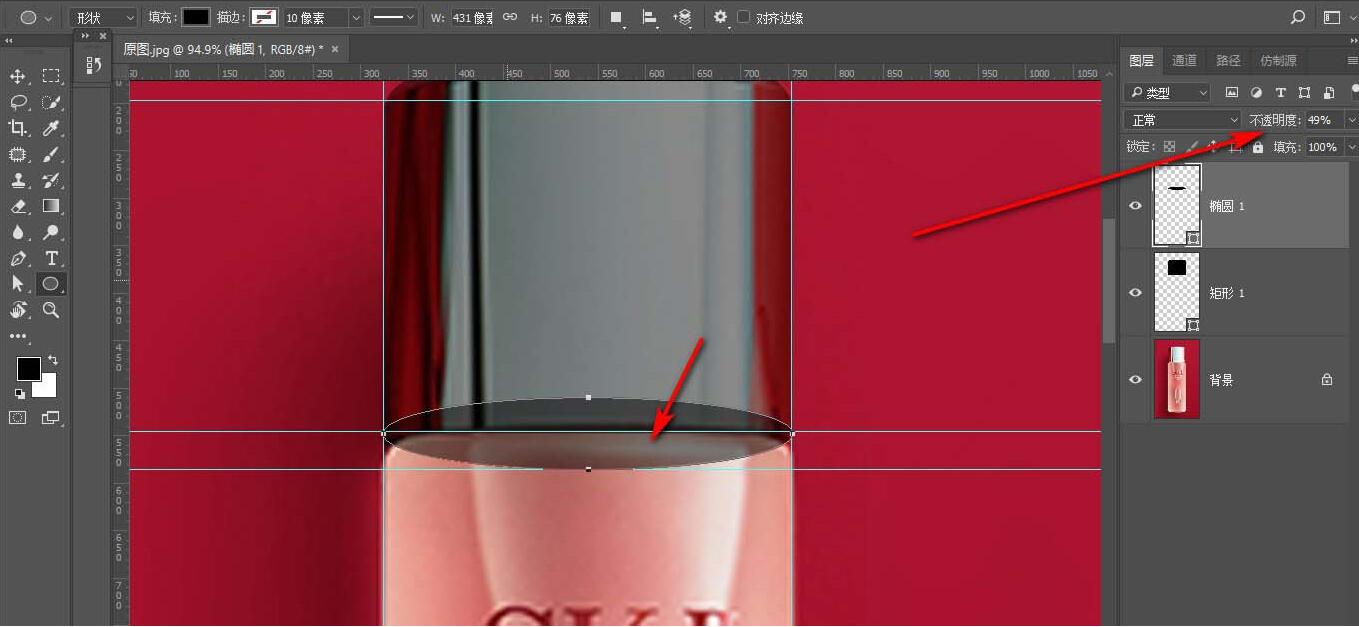1359x627 pixels.
Task: Open the shape settings gear in options bar
Action: 720,17
